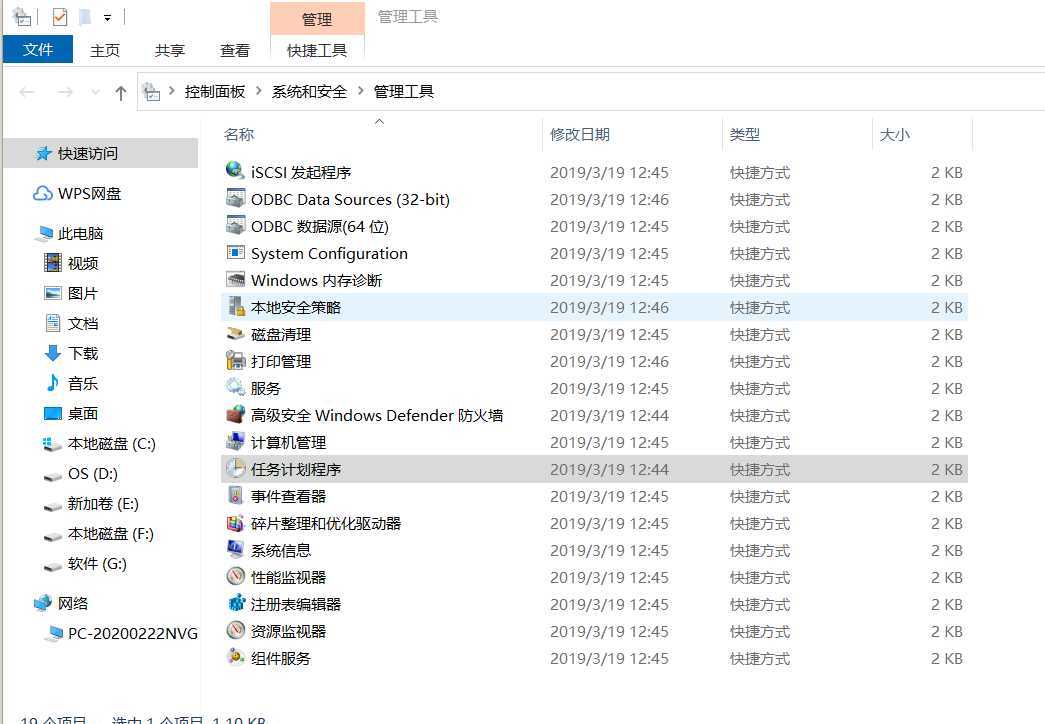Sort by the 名称 column header
The image size is (1045, 724).
(x=239, y=135)
